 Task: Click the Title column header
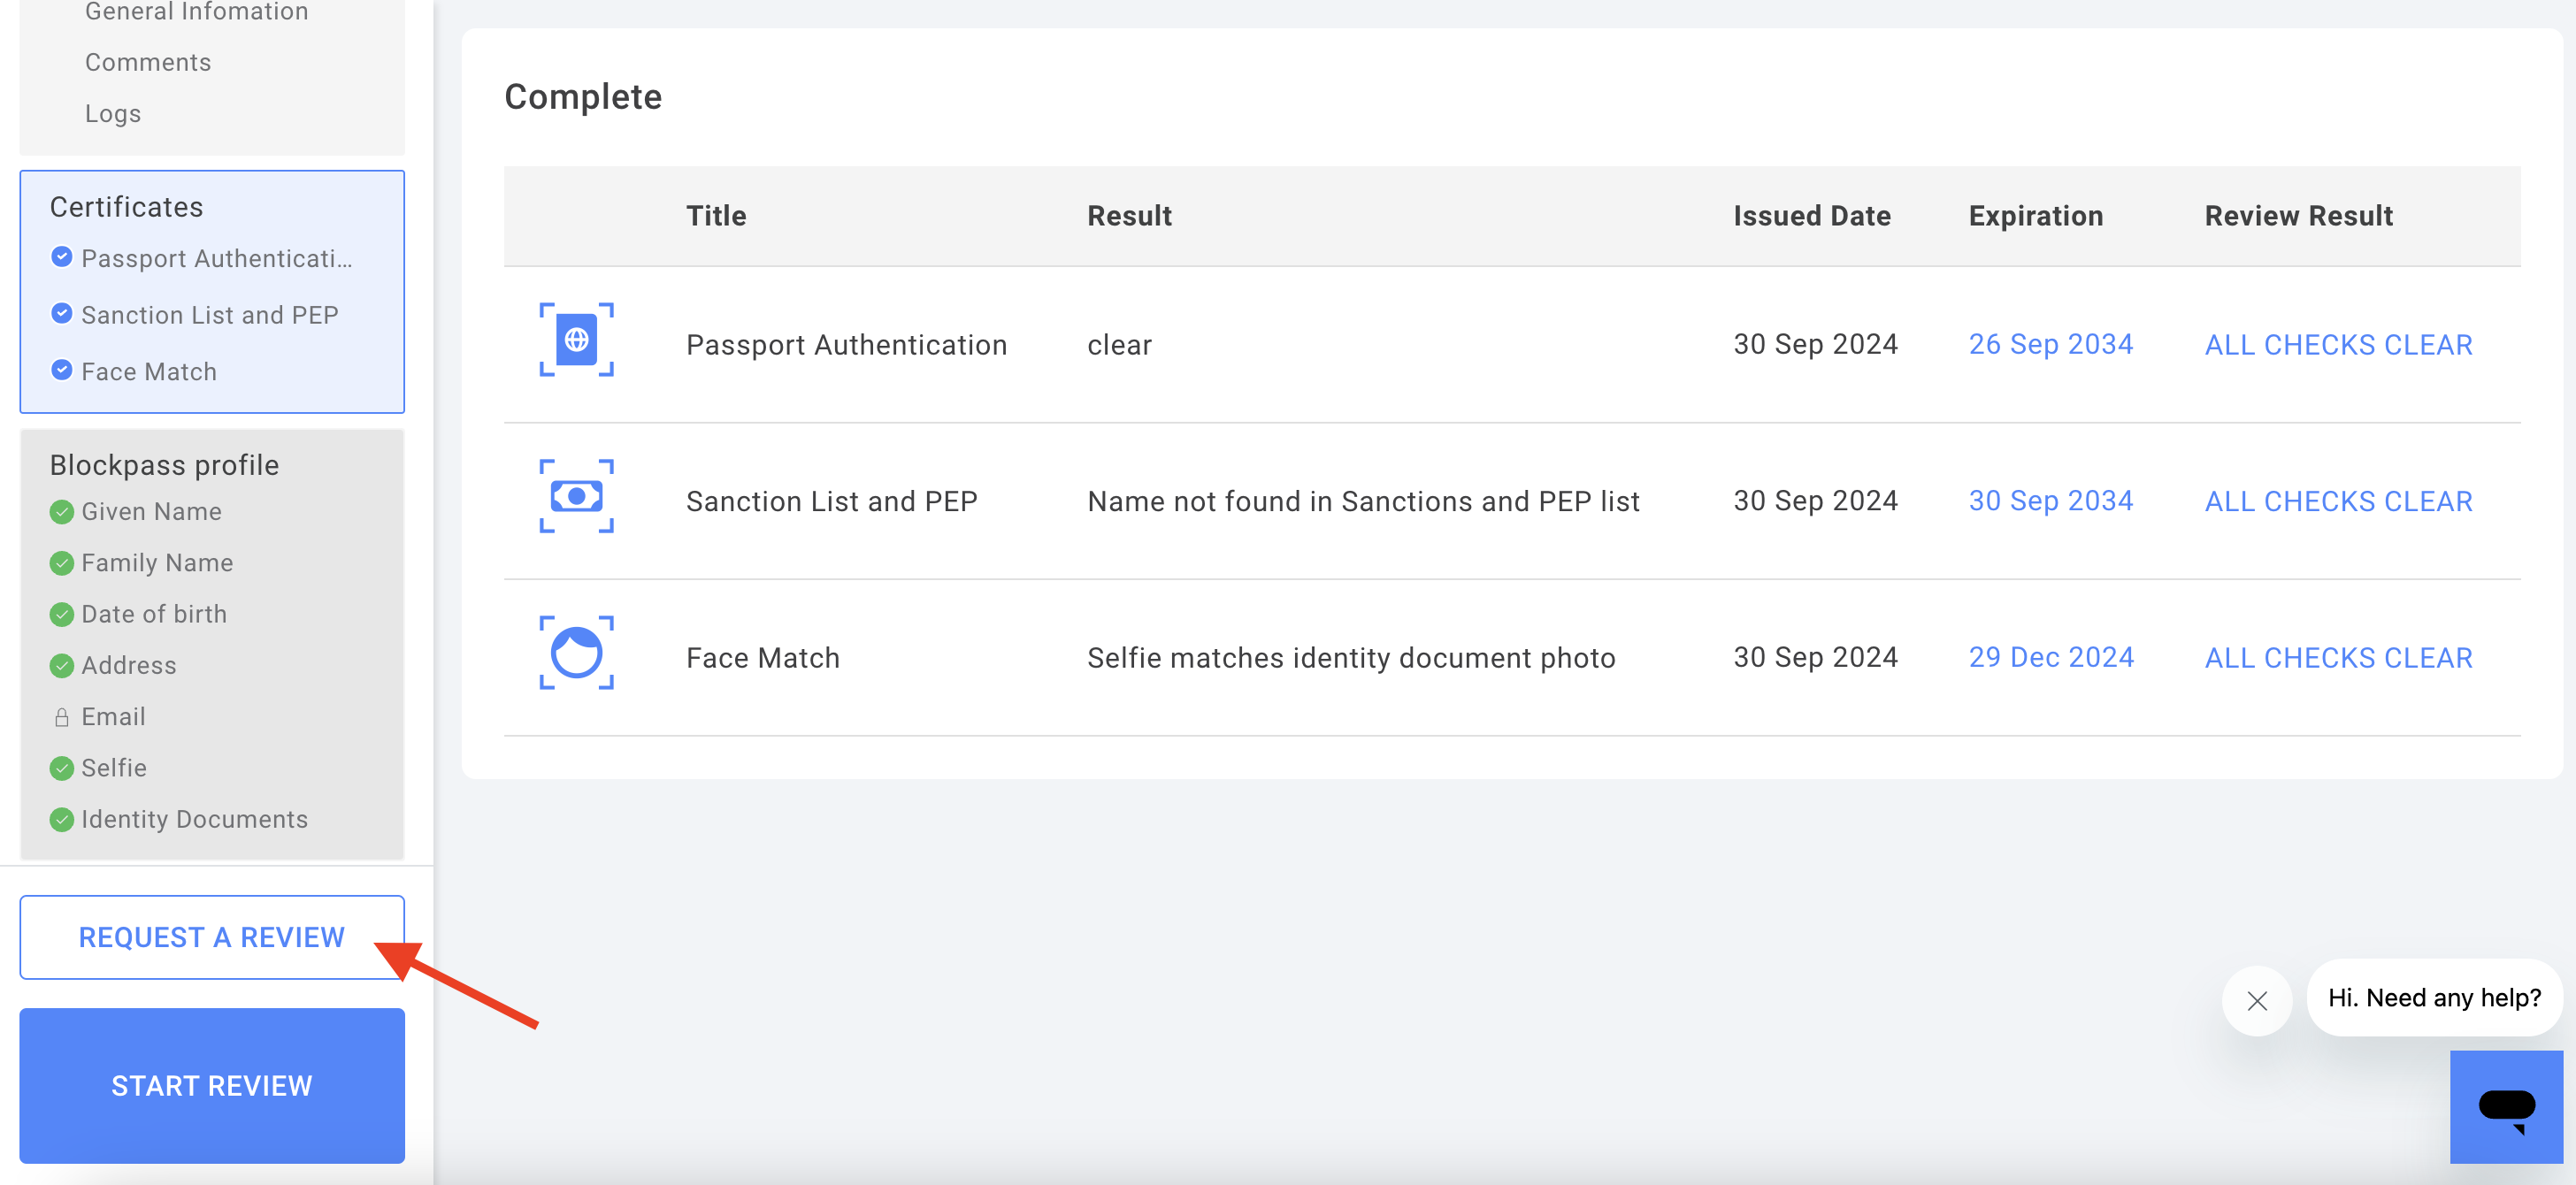pyautogui.click(x=716, y=216)
